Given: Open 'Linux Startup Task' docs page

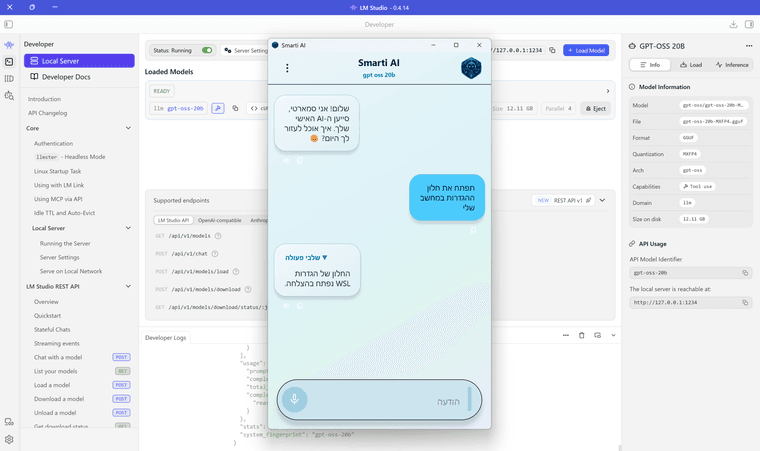Looking at the screenshot, I should tap(57, 171).
